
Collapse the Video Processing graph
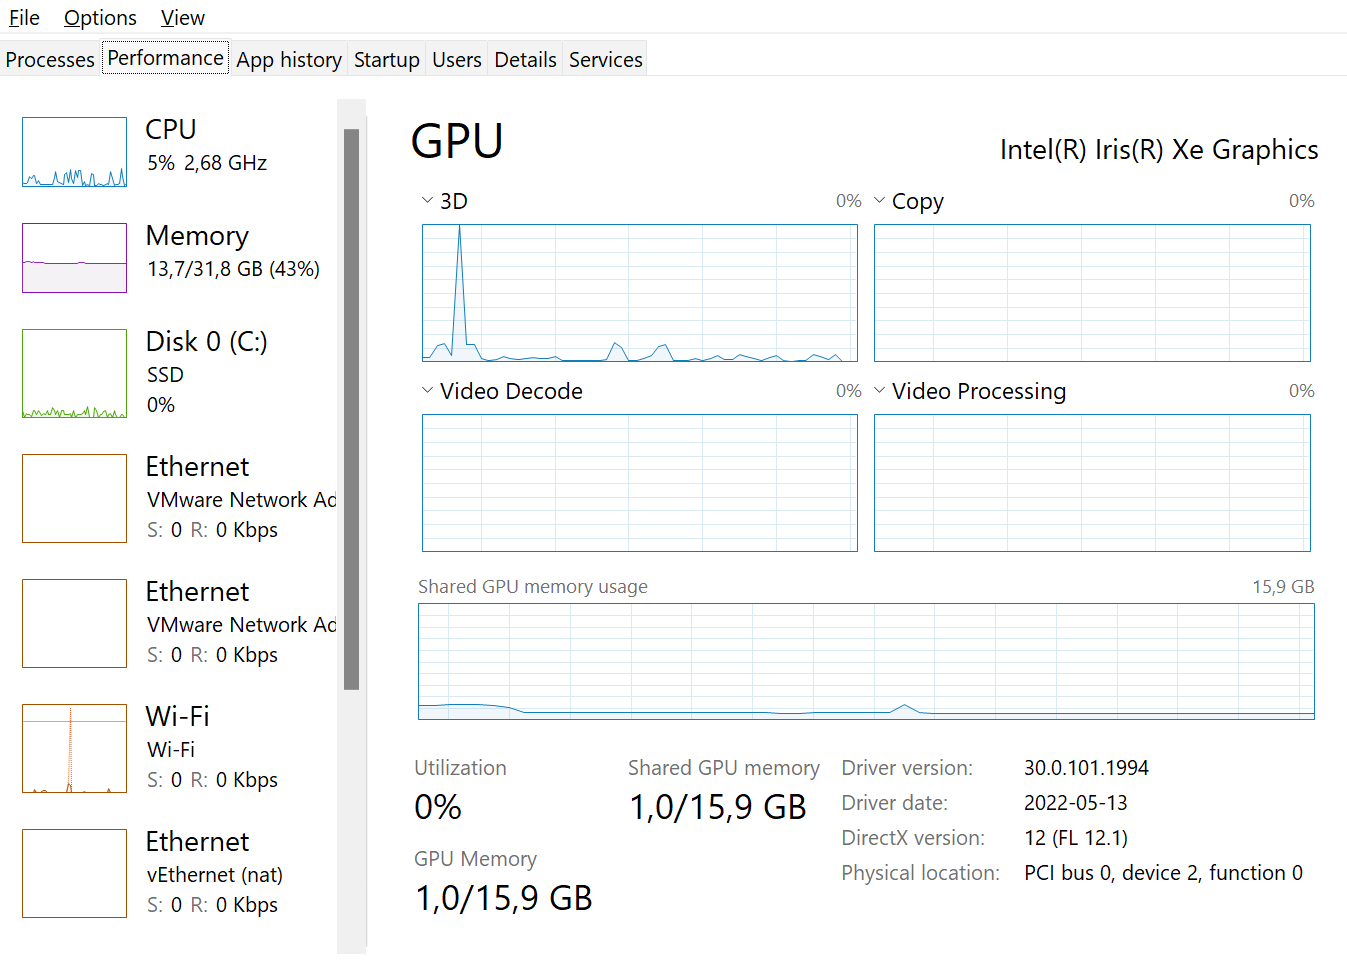click(879, 390)
